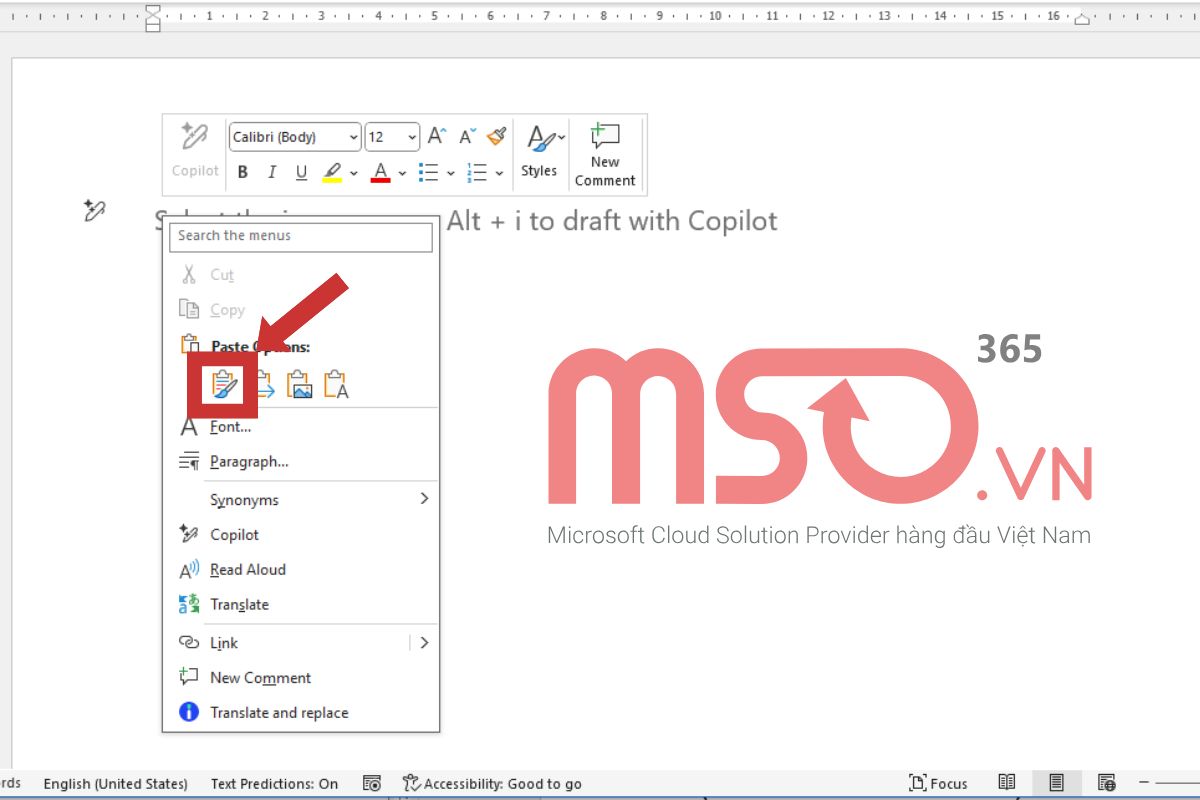
Task: Choose Cut from context menu
Action: [301, 274]
